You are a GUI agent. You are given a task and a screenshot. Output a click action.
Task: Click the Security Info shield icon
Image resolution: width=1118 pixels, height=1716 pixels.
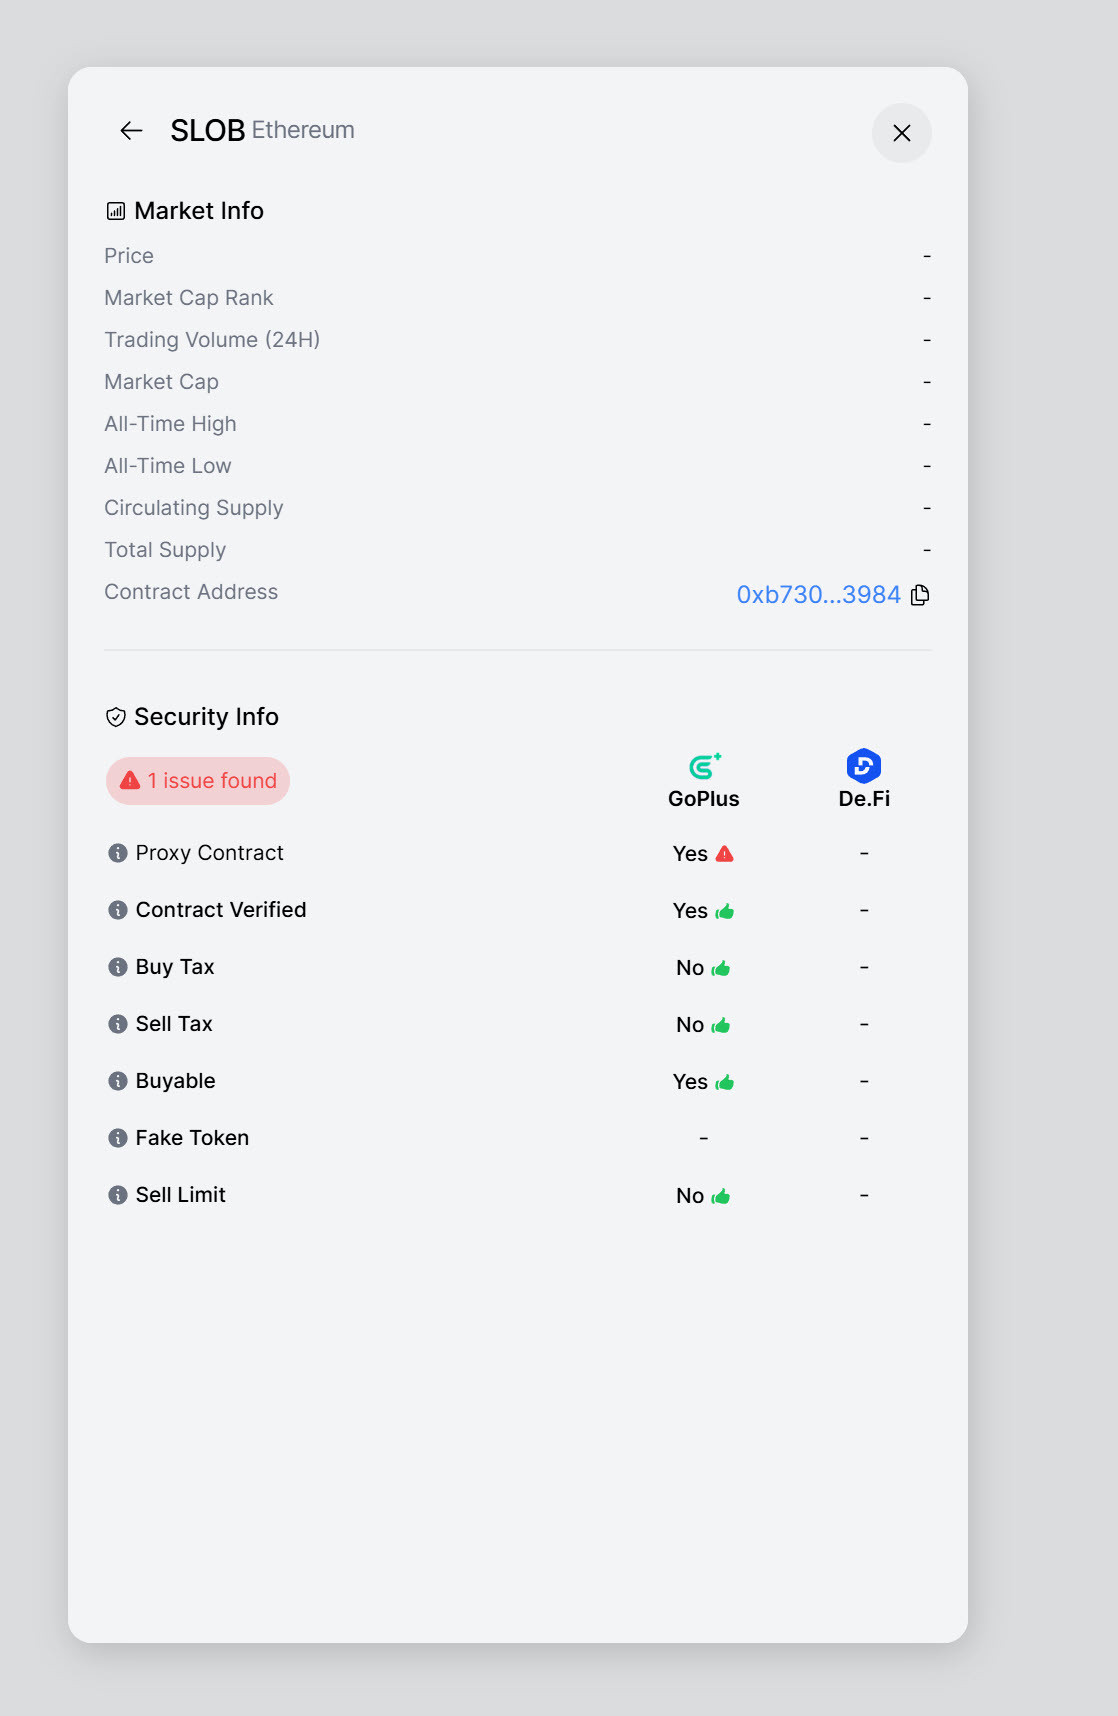(116, 717)
